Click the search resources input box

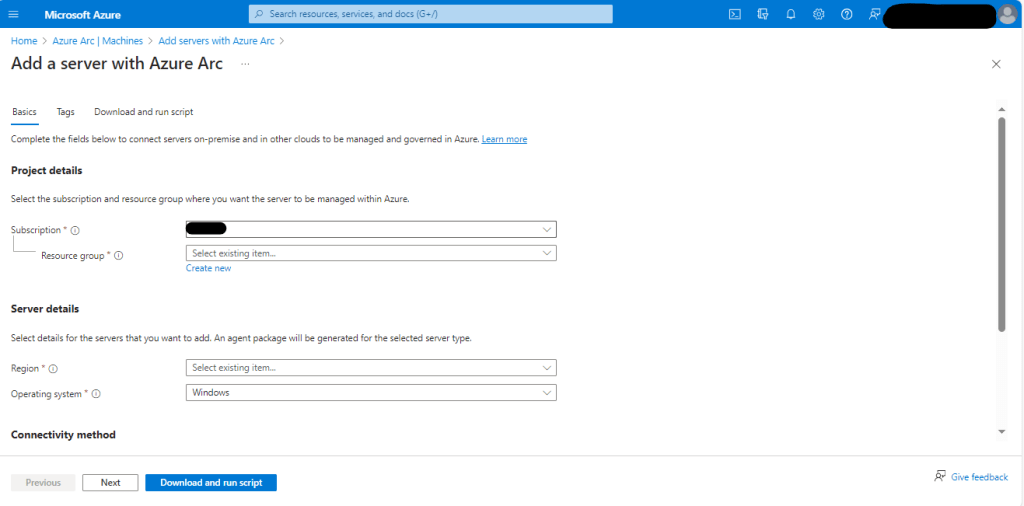(430, 14)
